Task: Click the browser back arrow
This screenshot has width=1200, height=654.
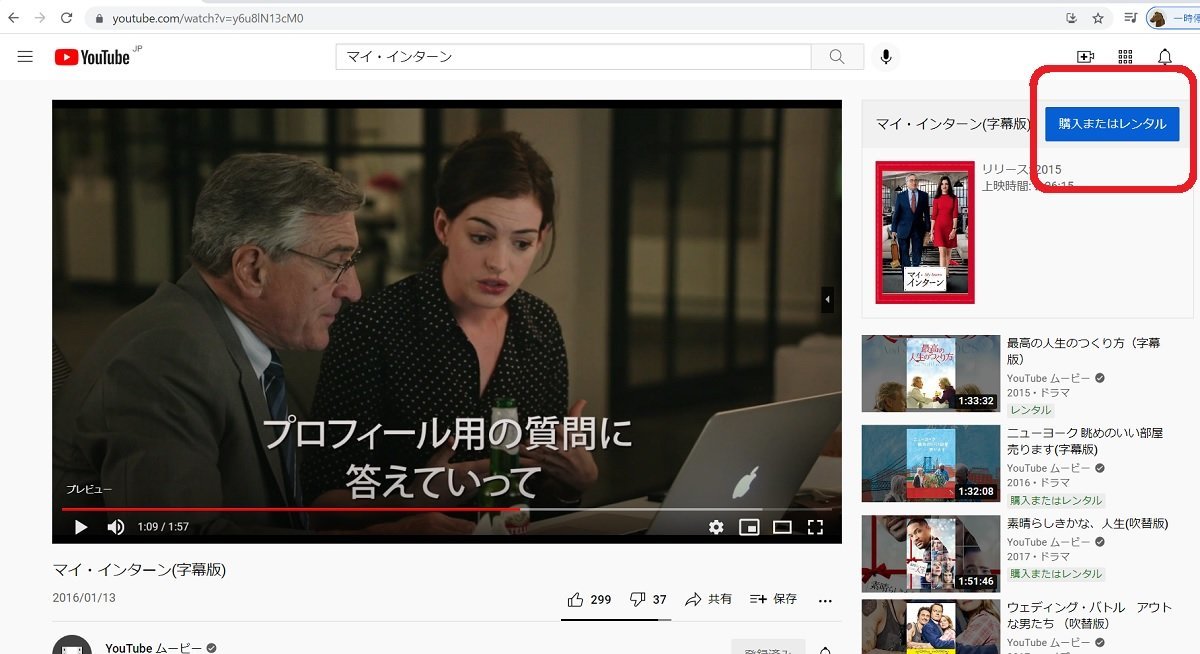Action: click(14, 18)
